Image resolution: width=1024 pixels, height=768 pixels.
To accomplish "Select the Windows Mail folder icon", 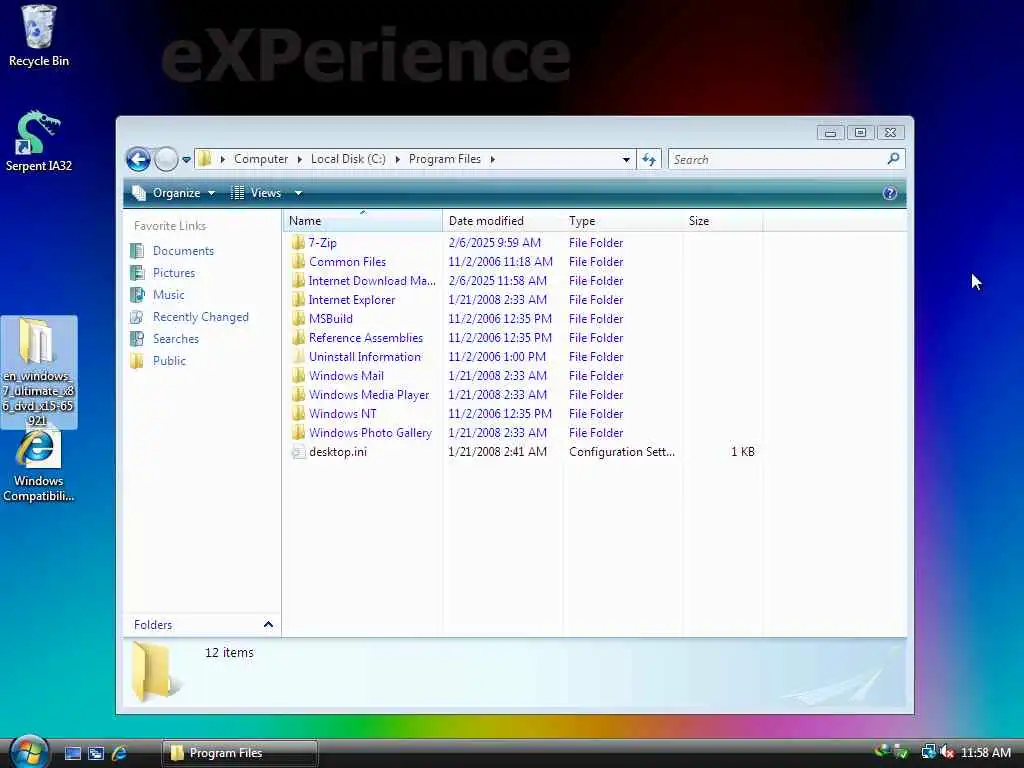I will pyautogui.click(x=298, y=376).
